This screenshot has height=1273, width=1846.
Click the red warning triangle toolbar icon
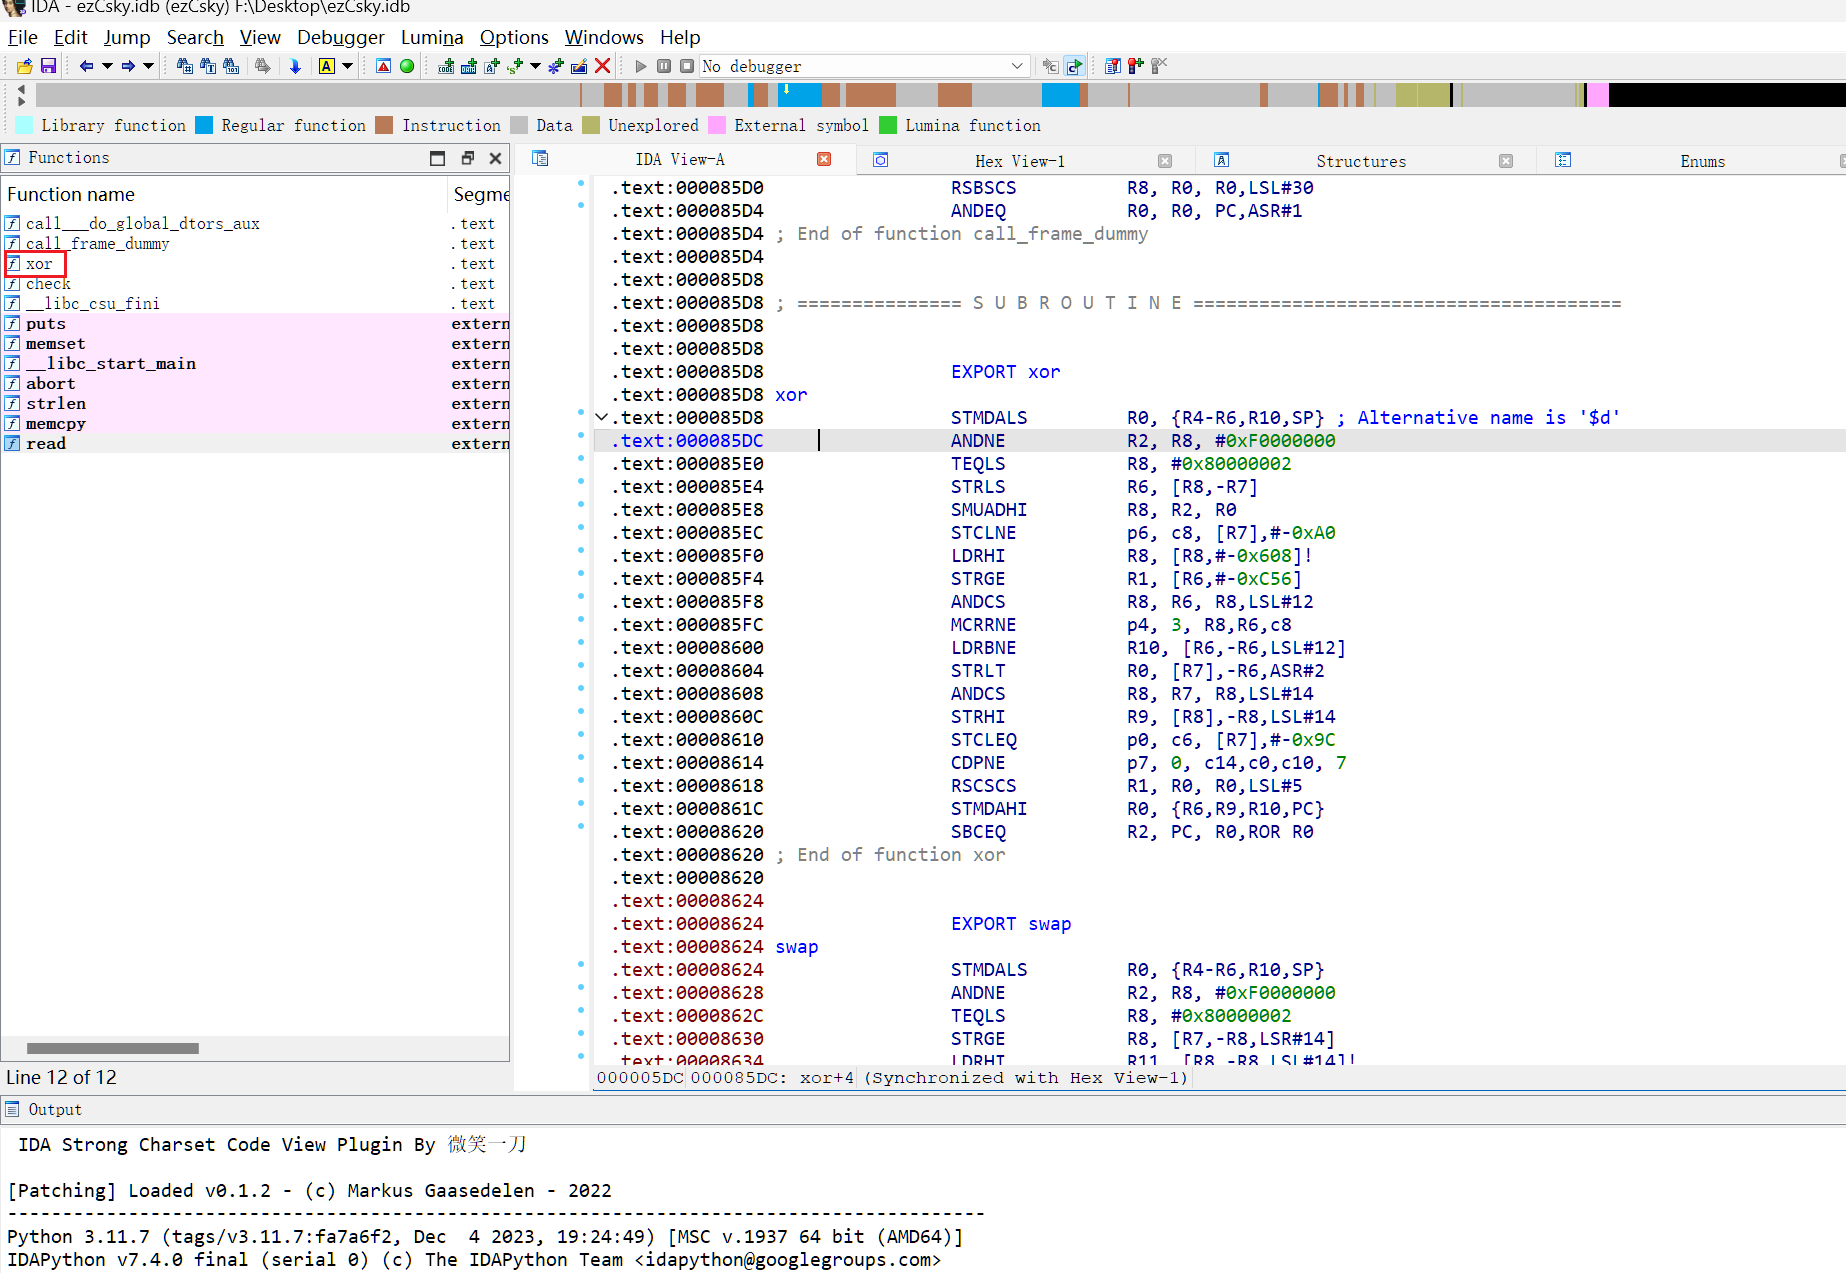click(383, 66)
